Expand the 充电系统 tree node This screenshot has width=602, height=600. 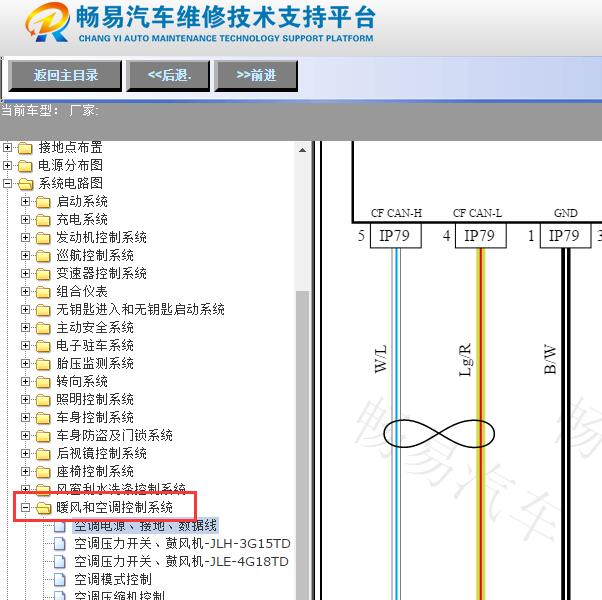tap(25, 219)
